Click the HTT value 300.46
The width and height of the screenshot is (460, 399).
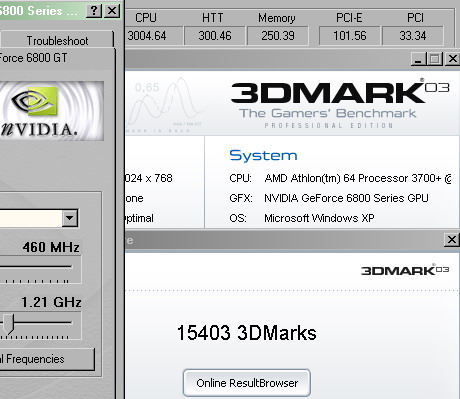215,36
